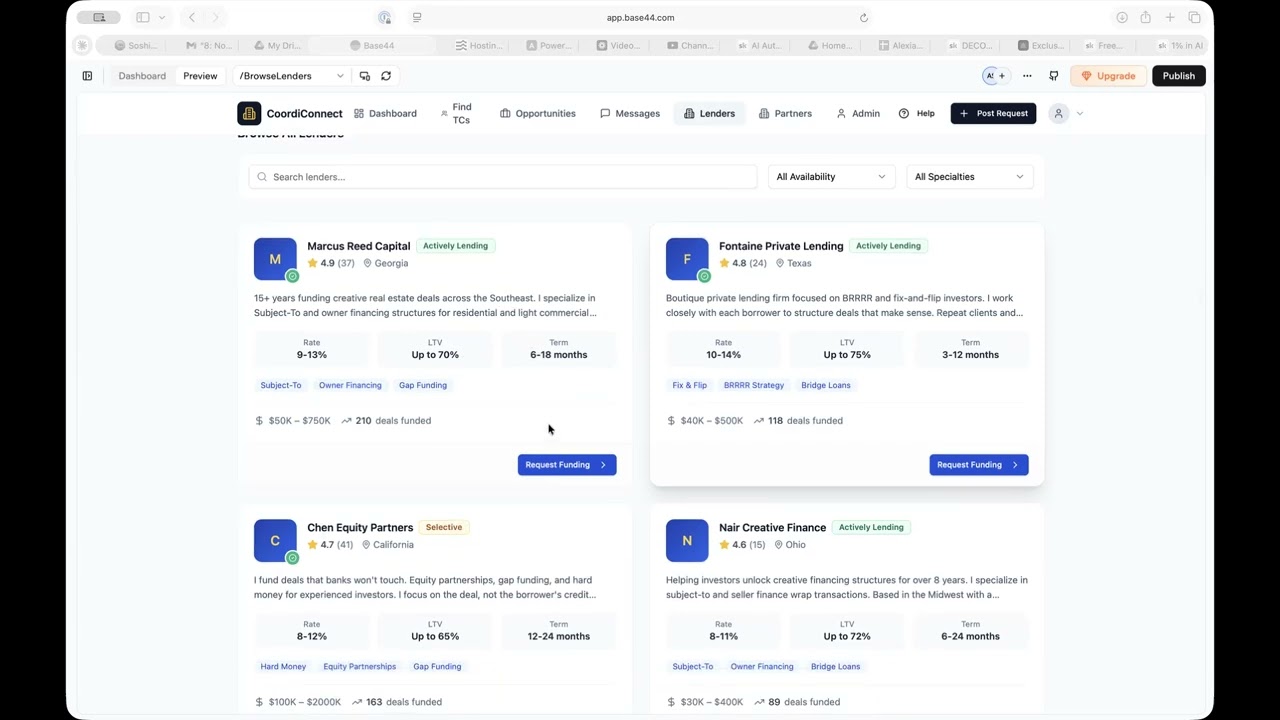Request Funding from Marcus Reed Capital
The width and height of the screenshot is (1280, 720).
pyautogui.click(x=567, y=464)
